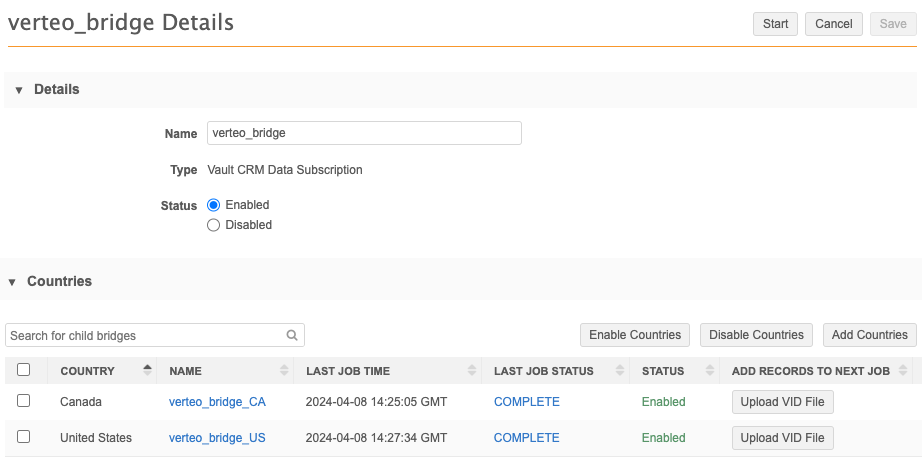Upload VID File for United States

pyautogui.click(x=782, y=438)
